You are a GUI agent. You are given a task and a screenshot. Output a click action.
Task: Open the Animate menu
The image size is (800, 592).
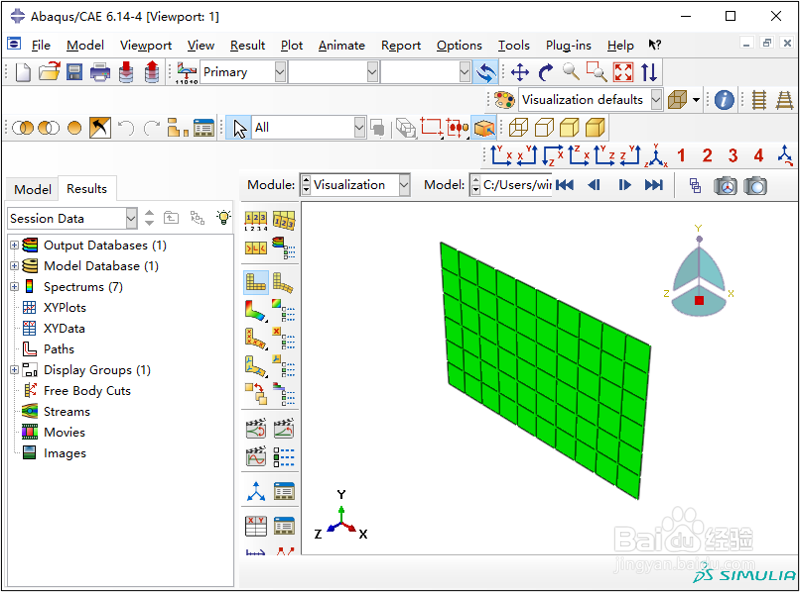pos(341,45)
